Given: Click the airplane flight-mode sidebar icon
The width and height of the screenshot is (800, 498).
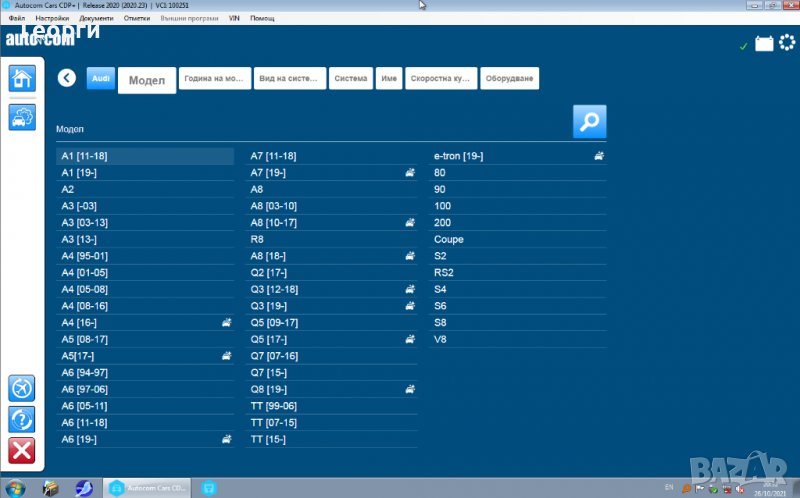Looking at the screenshot, I should pos(22,387).
